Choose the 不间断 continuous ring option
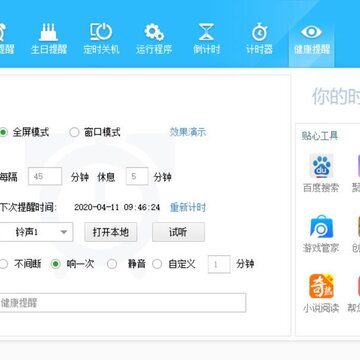The width and height of the screenshot is (360, 360). [x=3, y=264]
